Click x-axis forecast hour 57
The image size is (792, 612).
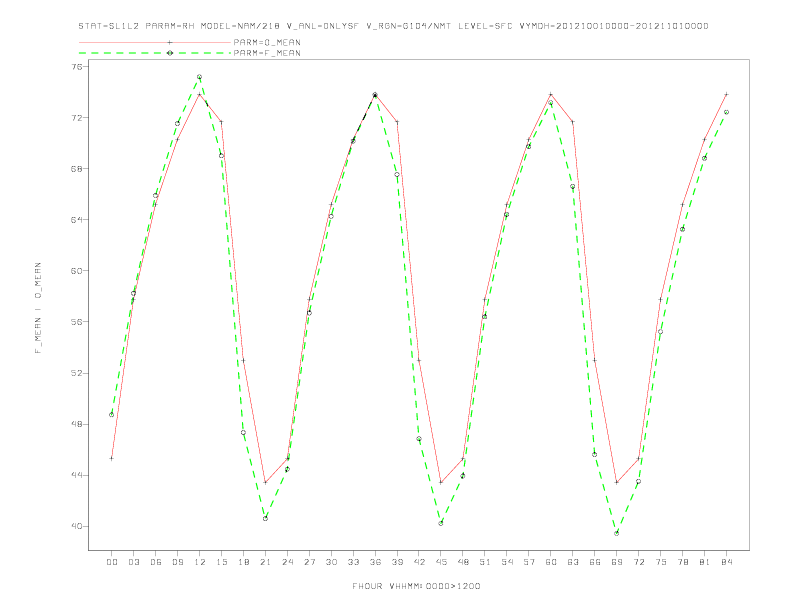529,562
